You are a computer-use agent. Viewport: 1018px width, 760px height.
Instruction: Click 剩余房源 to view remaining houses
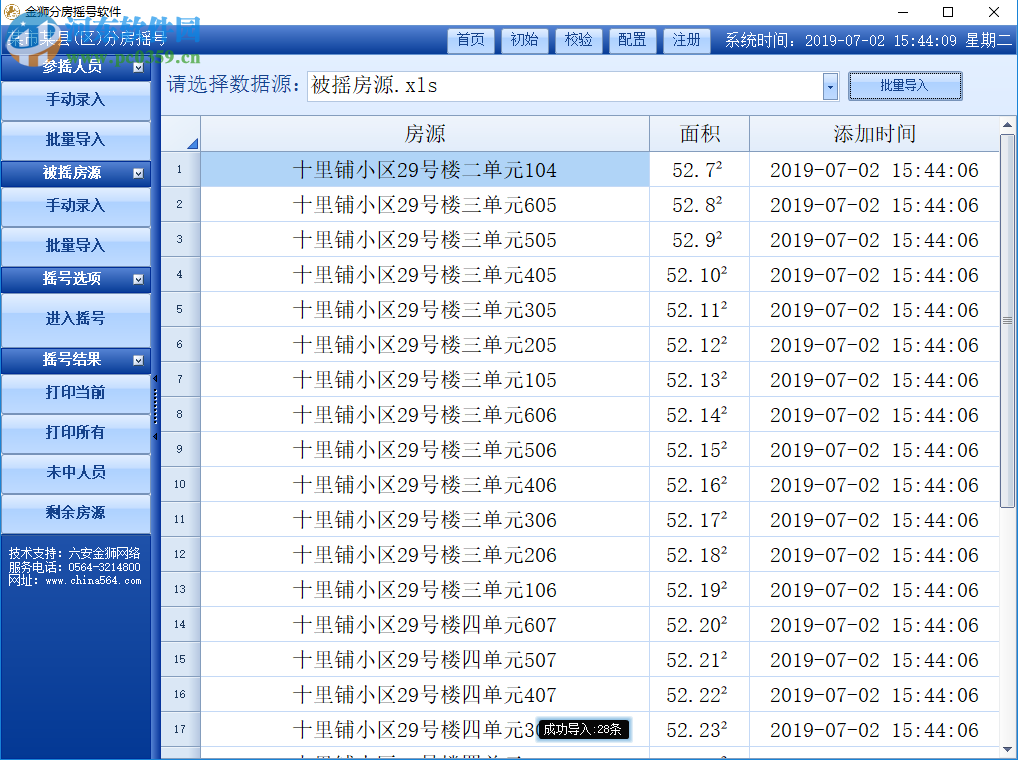click(x=75, y=512)
